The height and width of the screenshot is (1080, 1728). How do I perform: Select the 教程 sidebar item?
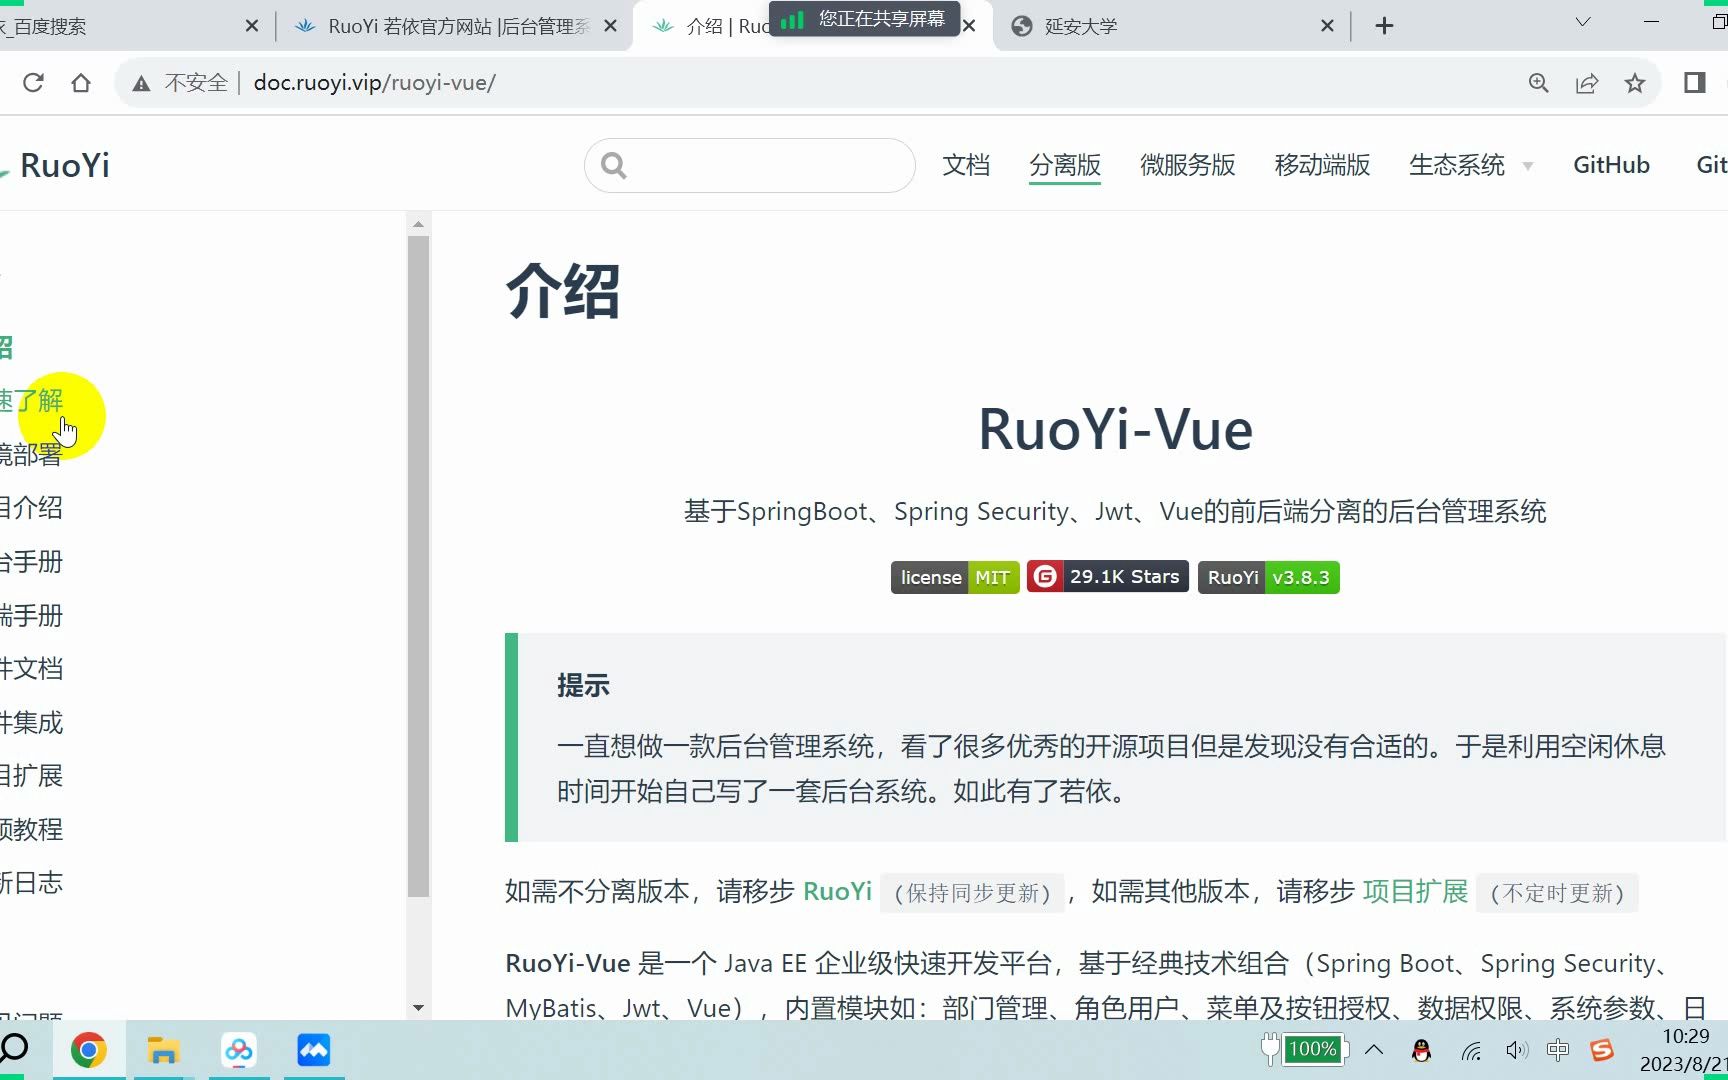(x=32, y=829)
